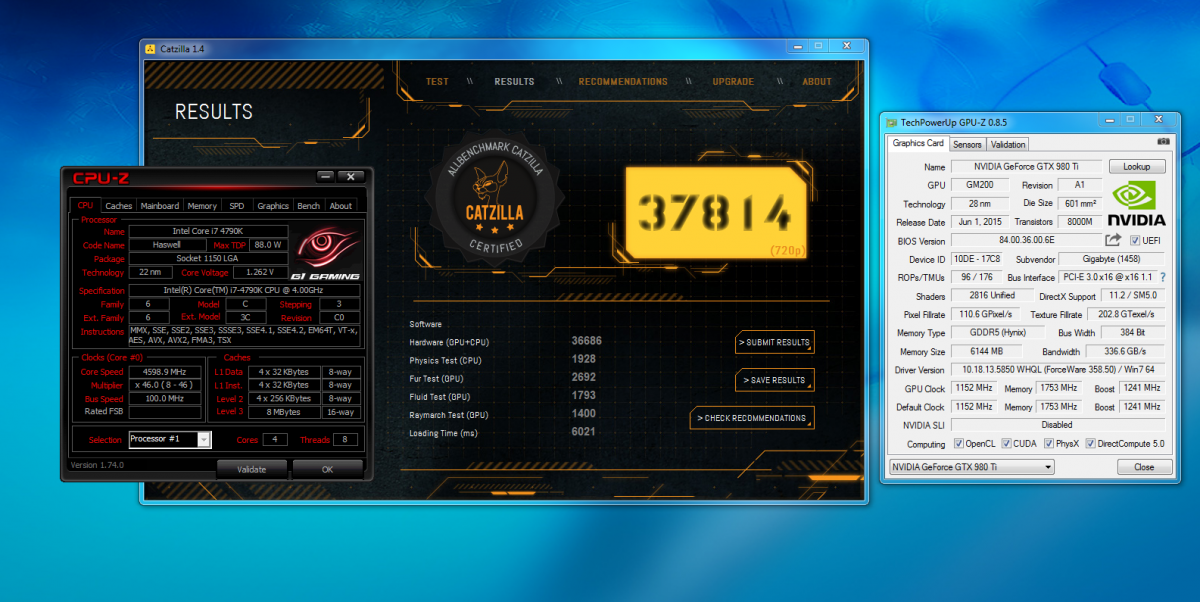Switch to the Memory tab in CPU-Z

click(x=202, y=206)
